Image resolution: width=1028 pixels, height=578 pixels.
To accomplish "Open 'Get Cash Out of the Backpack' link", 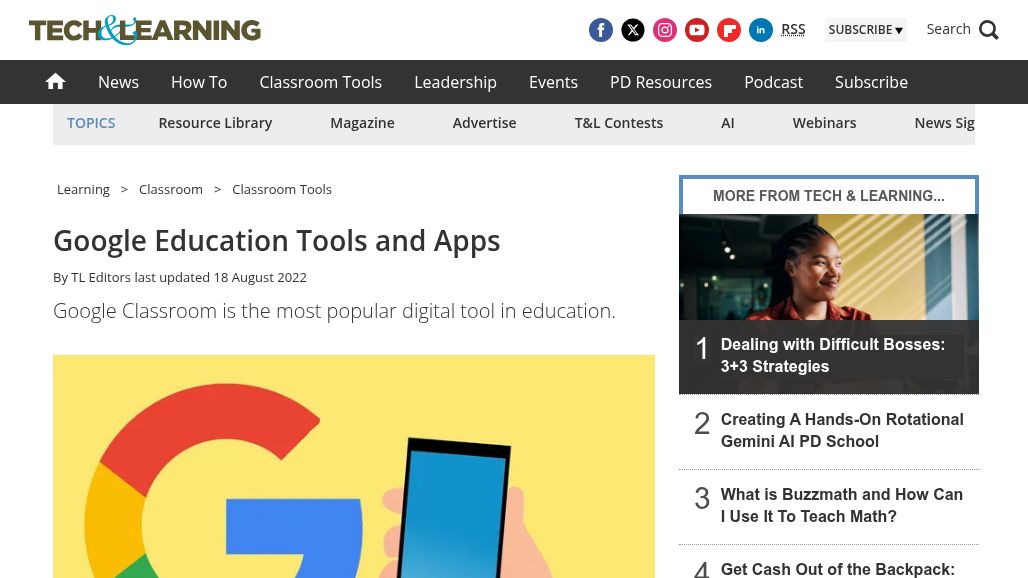I will click(x=838, y=569).
